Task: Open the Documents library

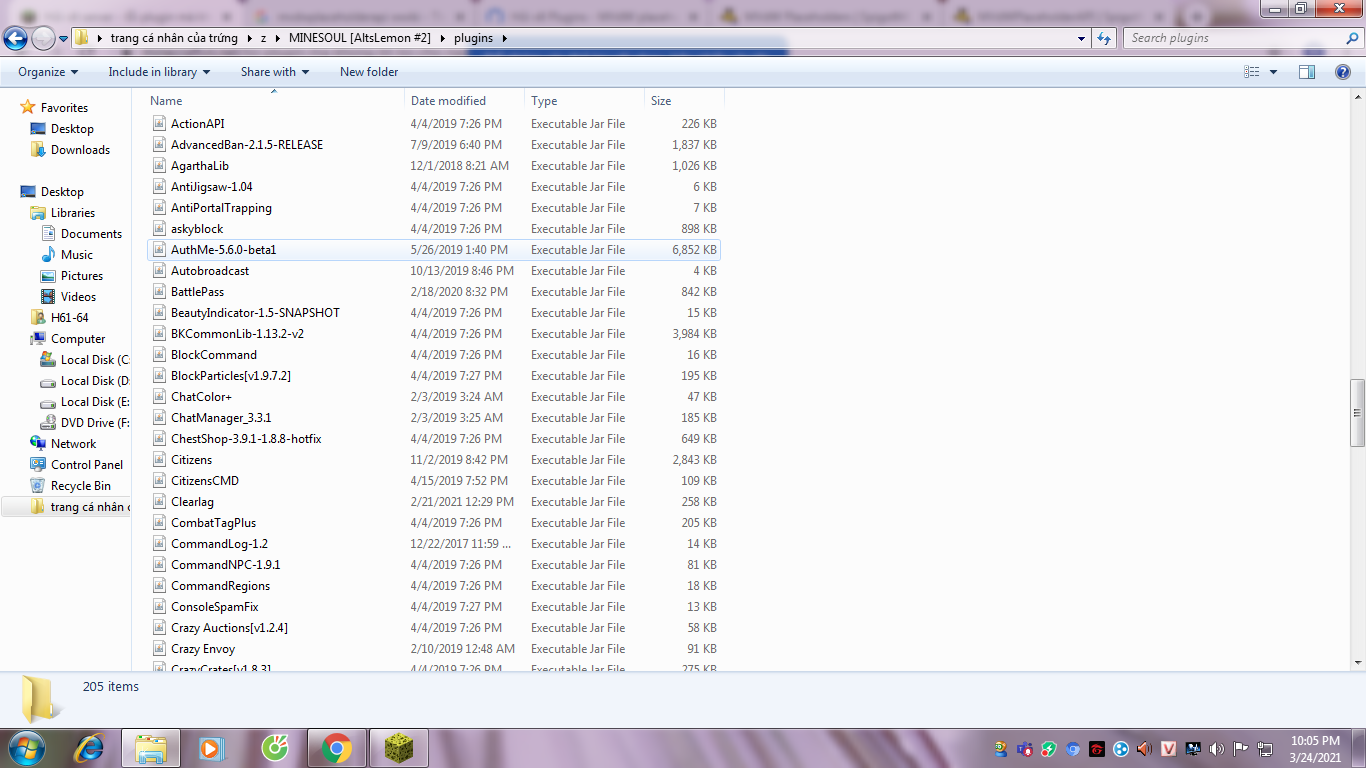Action: point(91,234)
